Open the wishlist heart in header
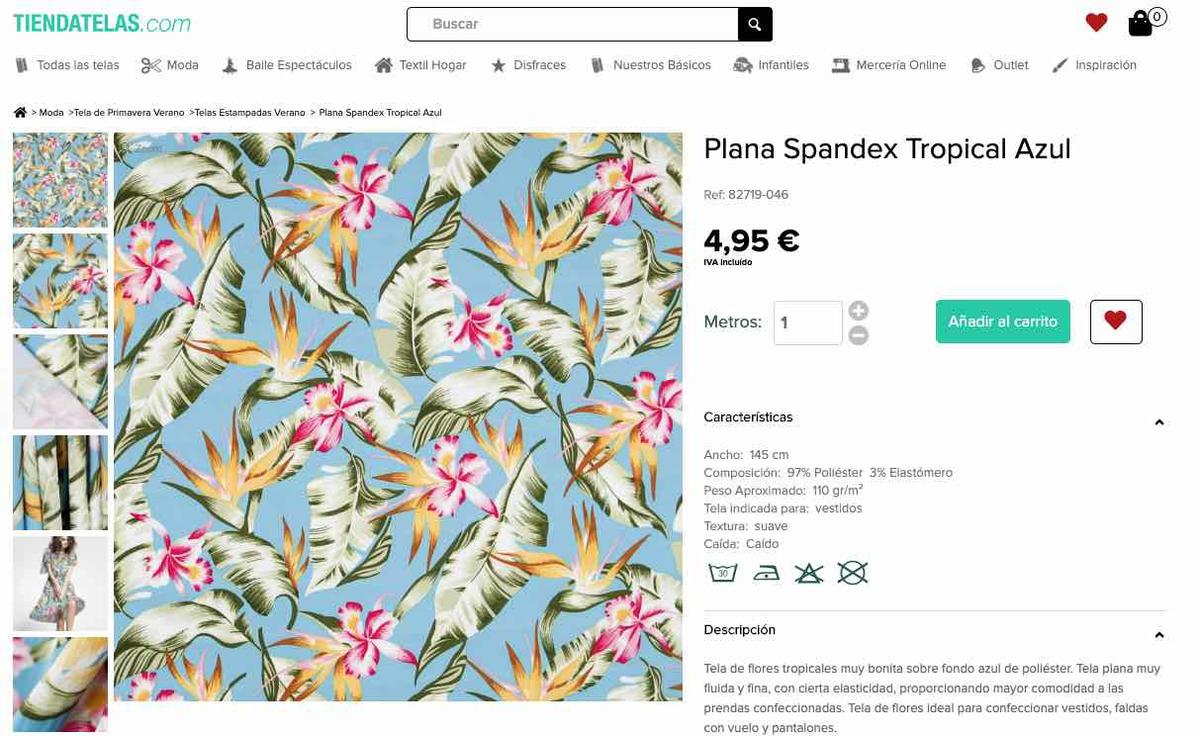The height and width of the screenshot is (736, 1200). click(x=1096, y=23)
